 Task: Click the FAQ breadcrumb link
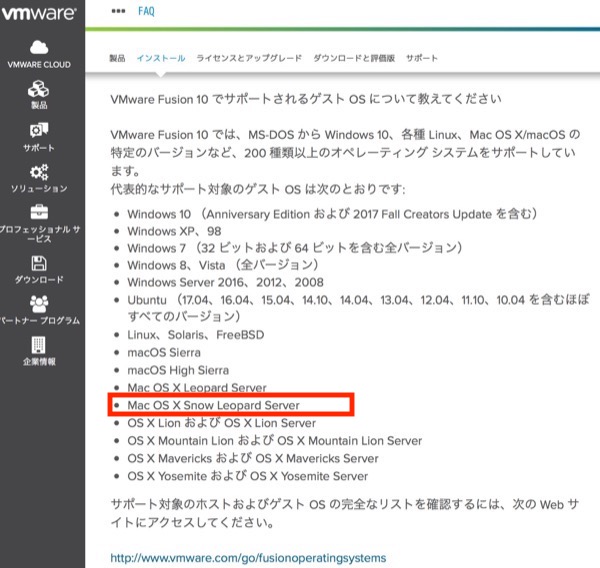[x=146, y=11]
